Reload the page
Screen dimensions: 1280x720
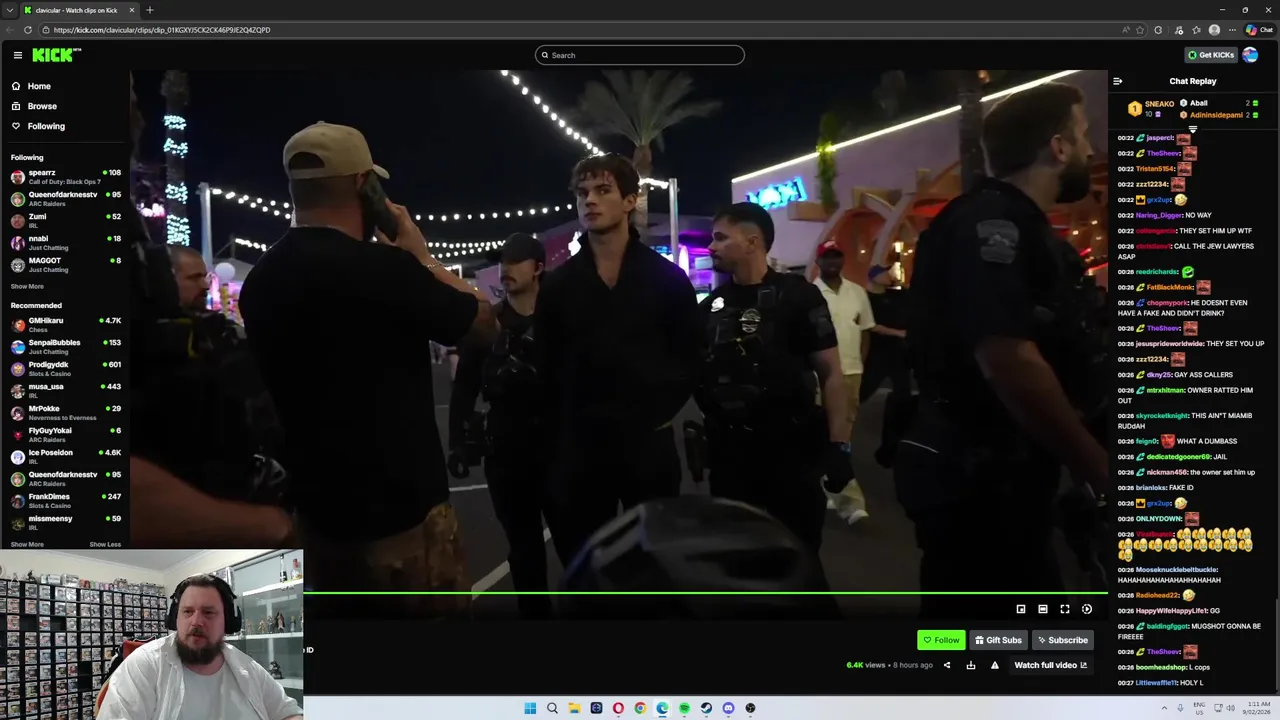click(x=28, y=30)
